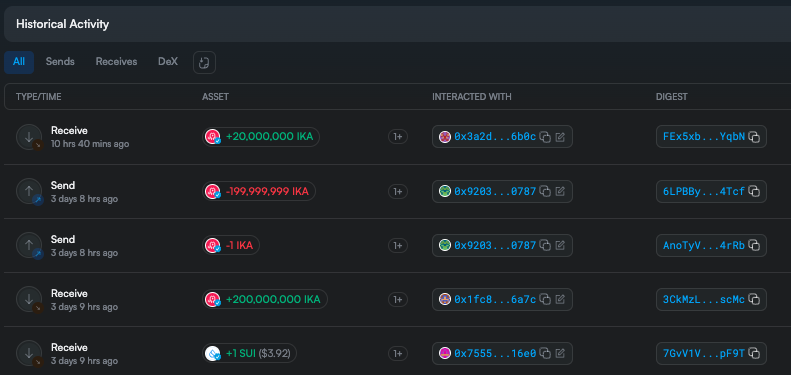791x375 pixels.
Task: Click the refresh icon beside DeX tab
Action: tap(204, 63)
